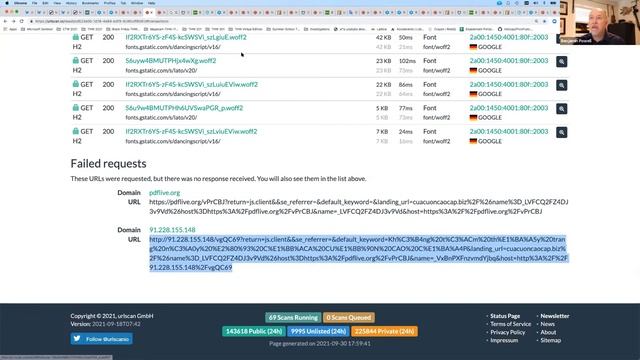Click the 9995 Unlisted (24h) badge
640x360 pixels.
click(318, 331)
